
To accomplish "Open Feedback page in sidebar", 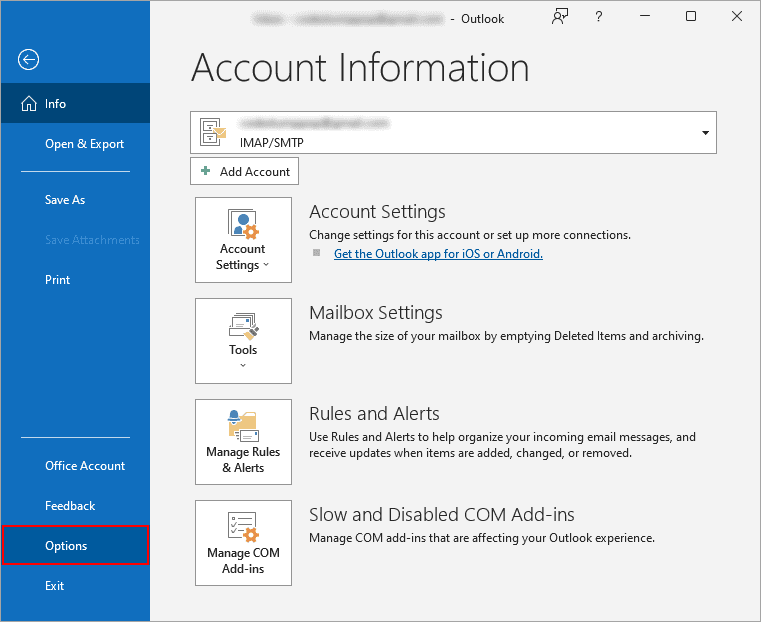I will click(x=70, y=506).
